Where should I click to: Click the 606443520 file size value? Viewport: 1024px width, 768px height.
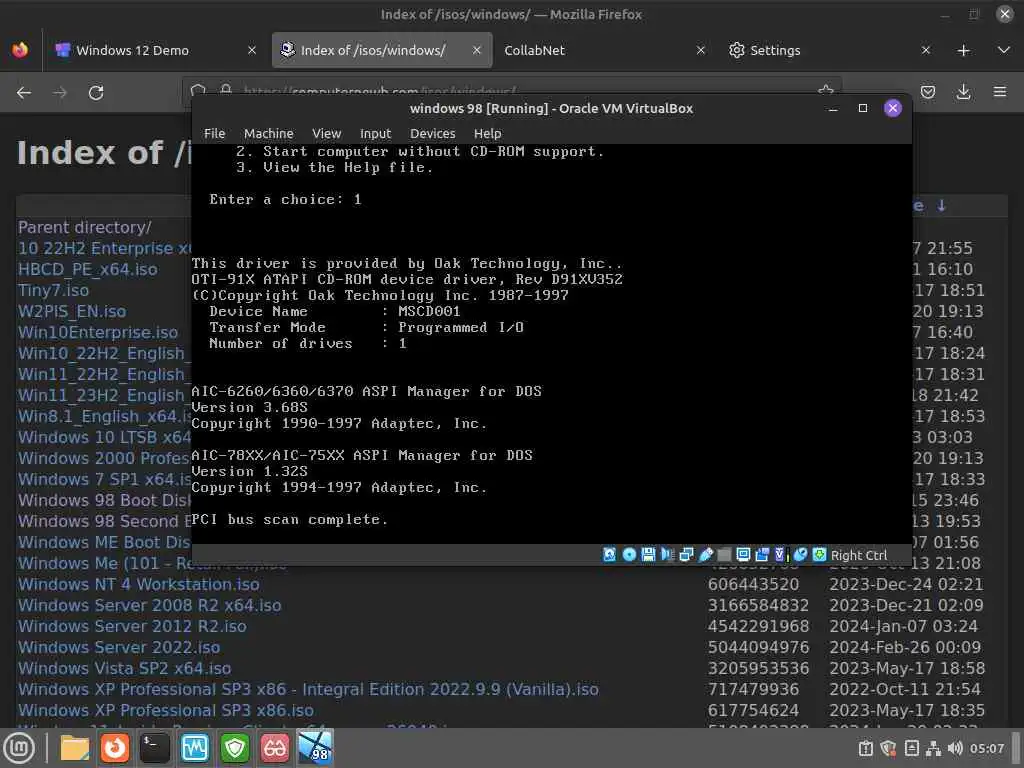tap(753, 584)
